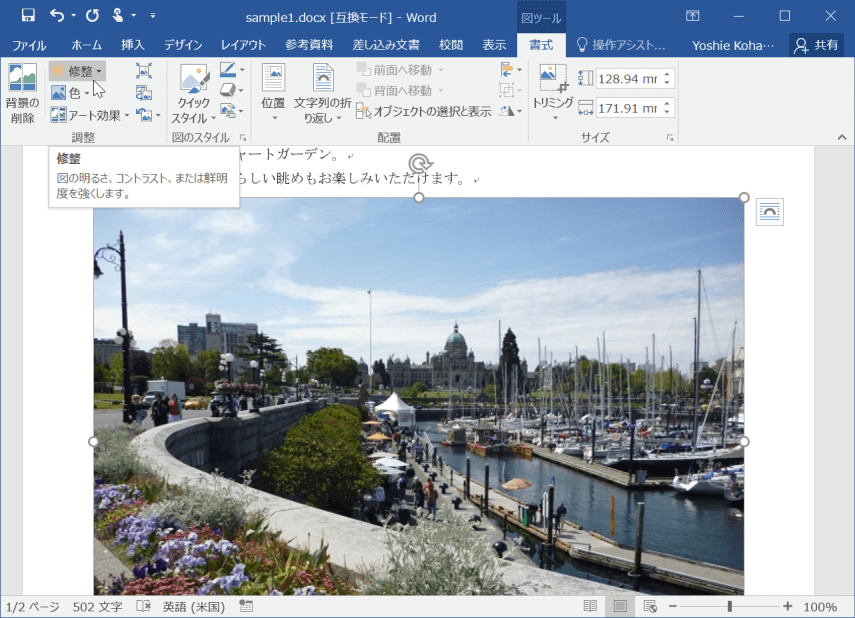
Task: Open the 位置 position dropdown
Action: 273,94
